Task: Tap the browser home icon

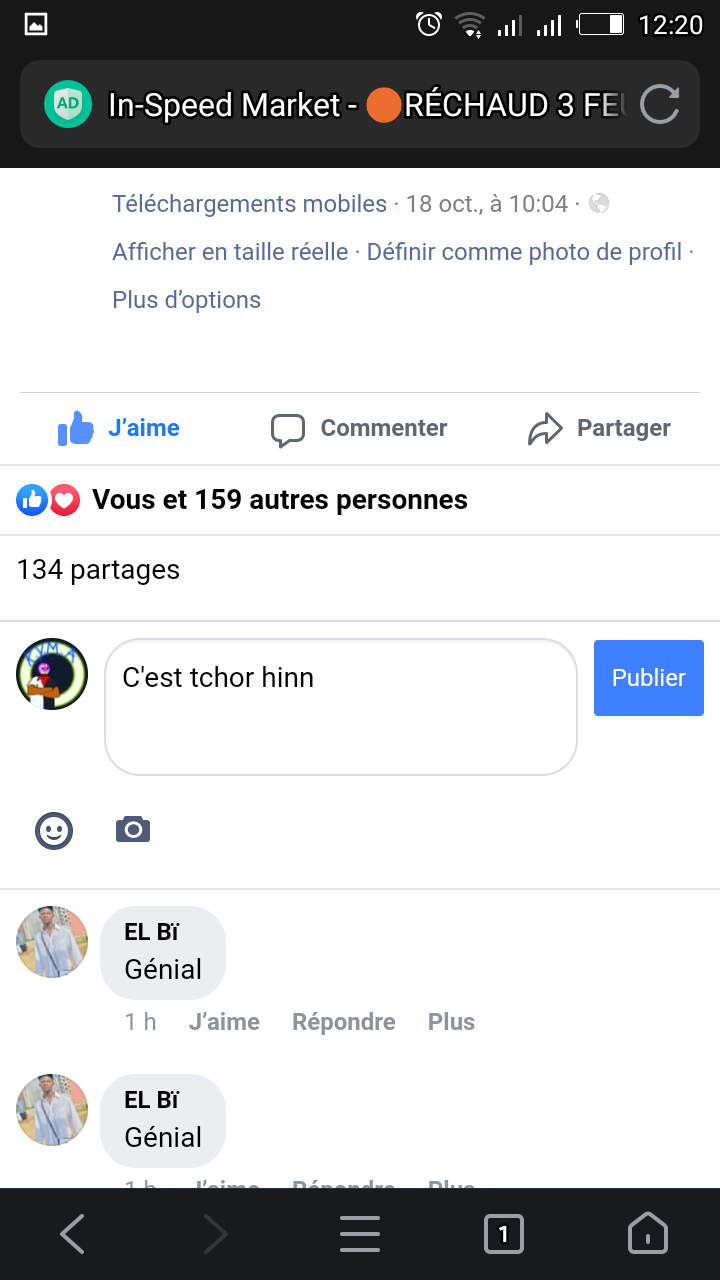Action: click(x=647, y=1235)
